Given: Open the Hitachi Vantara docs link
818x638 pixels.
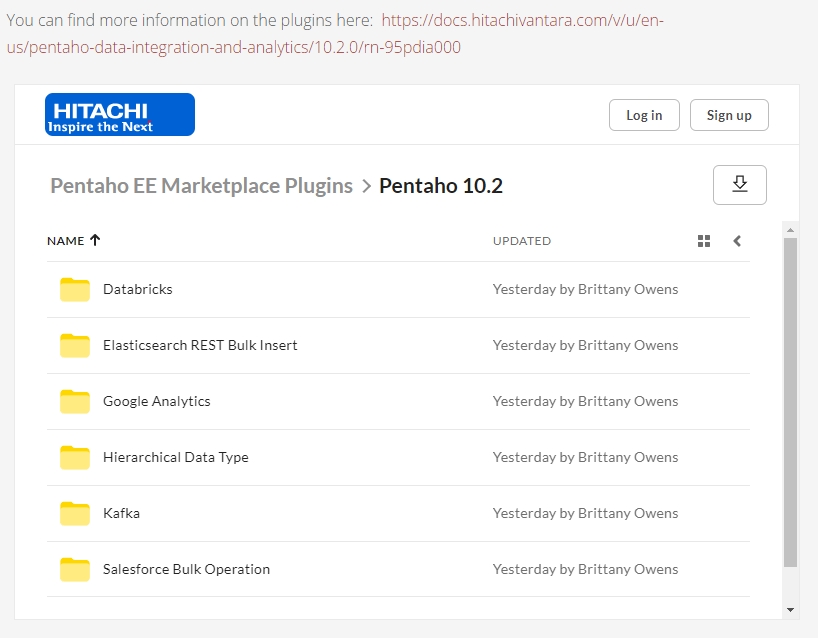Looking at the screenshot, I should [x=522, y=21].
